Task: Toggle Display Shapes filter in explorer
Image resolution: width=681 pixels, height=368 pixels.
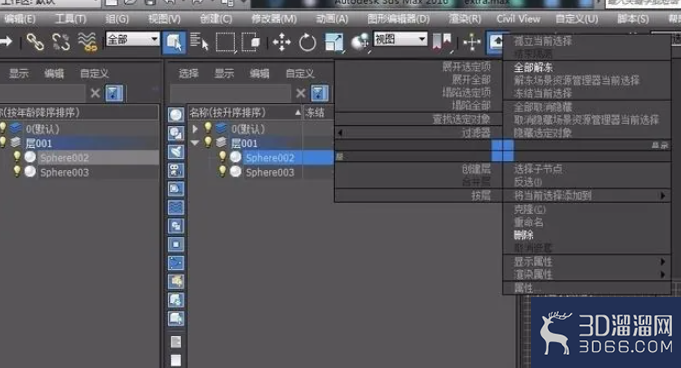Action: [x=176, y=133]
